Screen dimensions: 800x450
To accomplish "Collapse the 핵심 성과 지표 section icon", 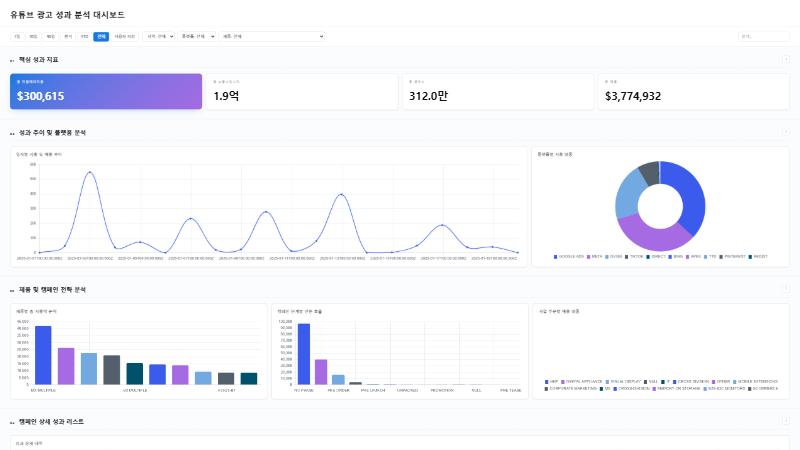I will [785, 60].
